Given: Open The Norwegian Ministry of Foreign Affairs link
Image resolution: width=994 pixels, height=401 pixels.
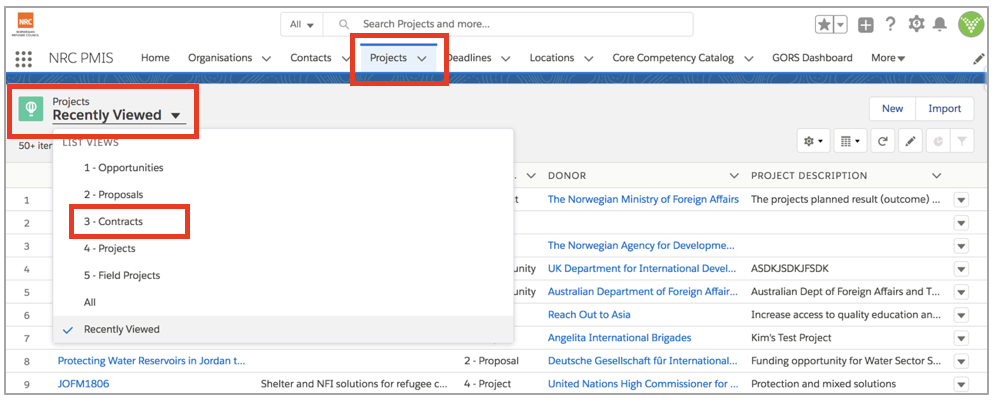Looking at the screenshot, I should coord(643,199).
